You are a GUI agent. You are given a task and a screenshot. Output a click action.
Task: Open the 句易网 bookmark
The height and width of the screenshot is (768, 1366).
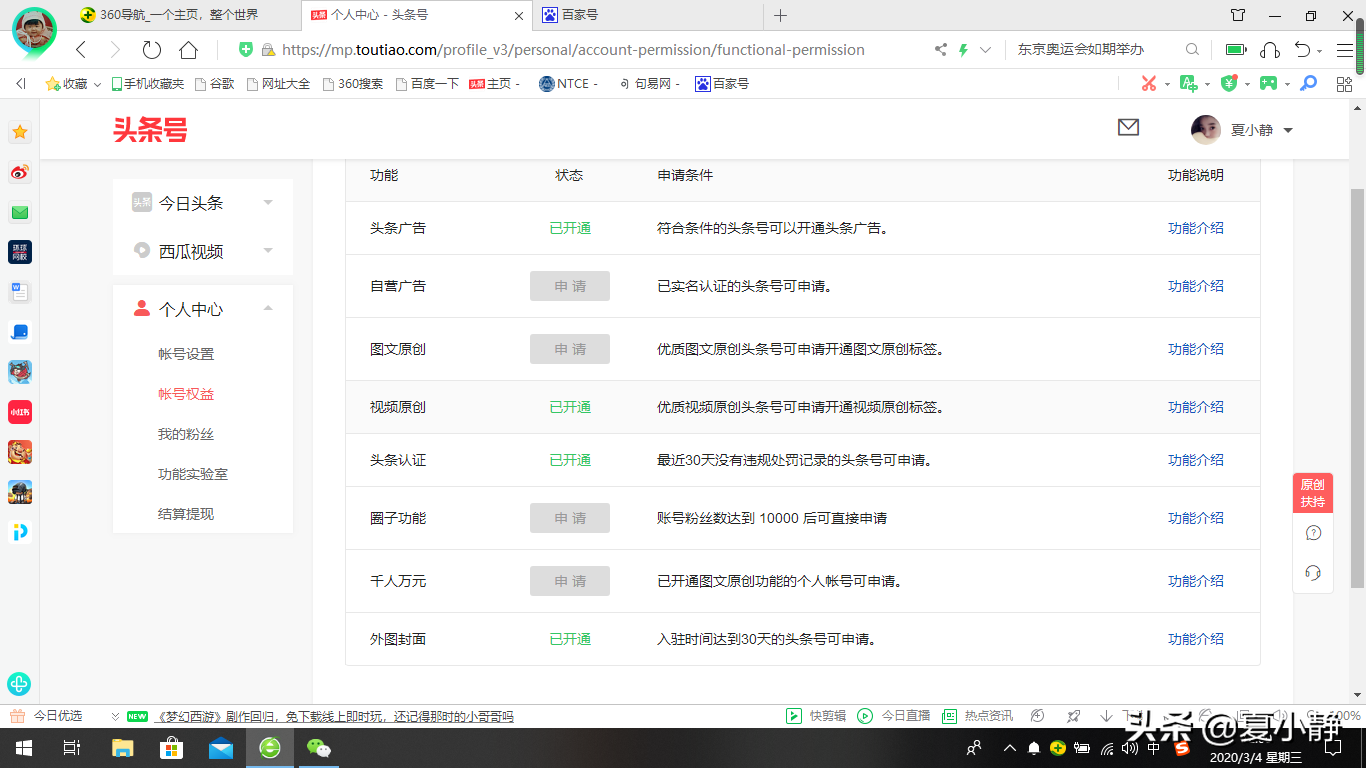(649, 84)
